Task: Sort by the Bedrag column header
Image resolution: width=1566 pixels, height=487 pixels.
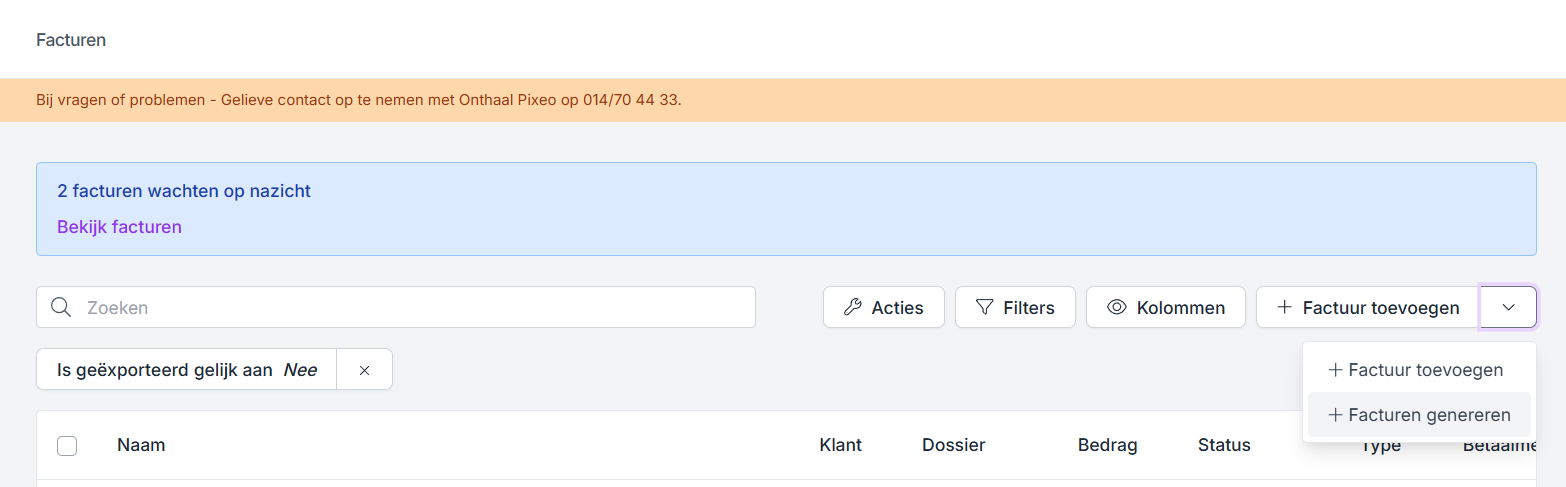Action: coord(1107,445)
